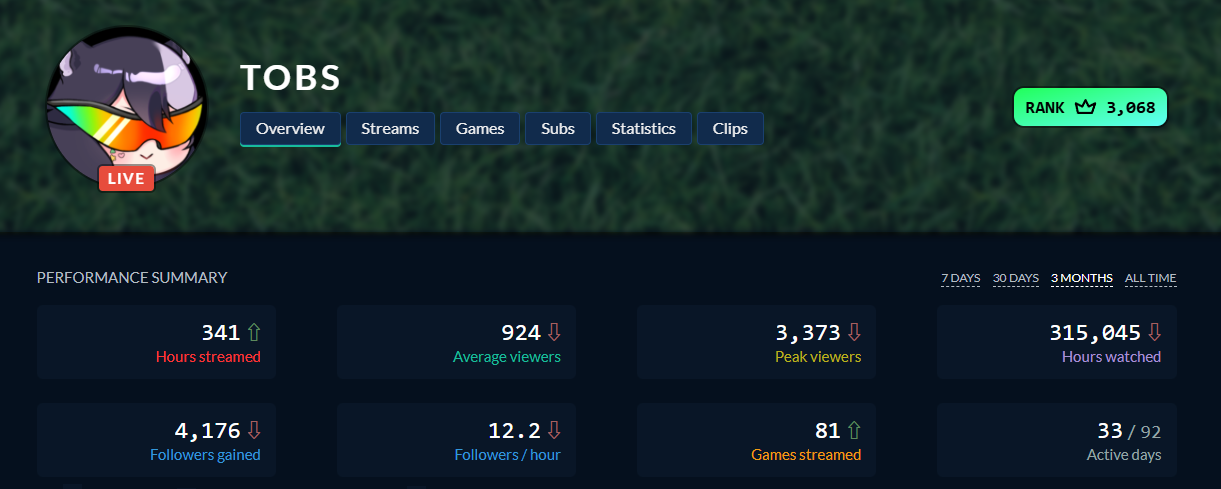Image resolution: width=1221 pixels, height=489 pixels.
Task: Click the red LIVE badge
Action: coord(126,179)
